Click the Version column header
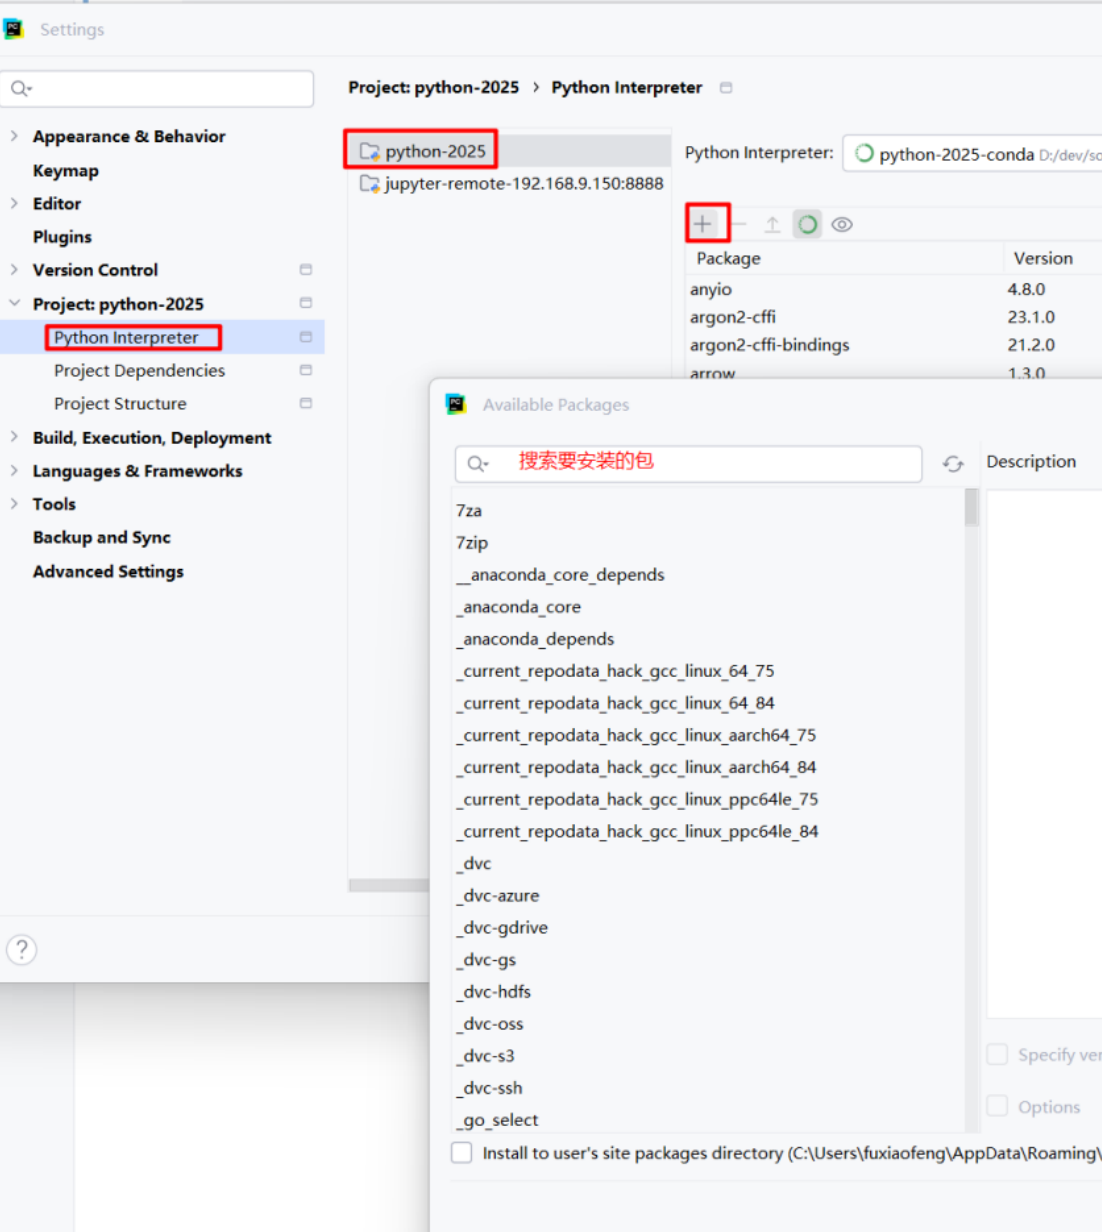 1043,258
